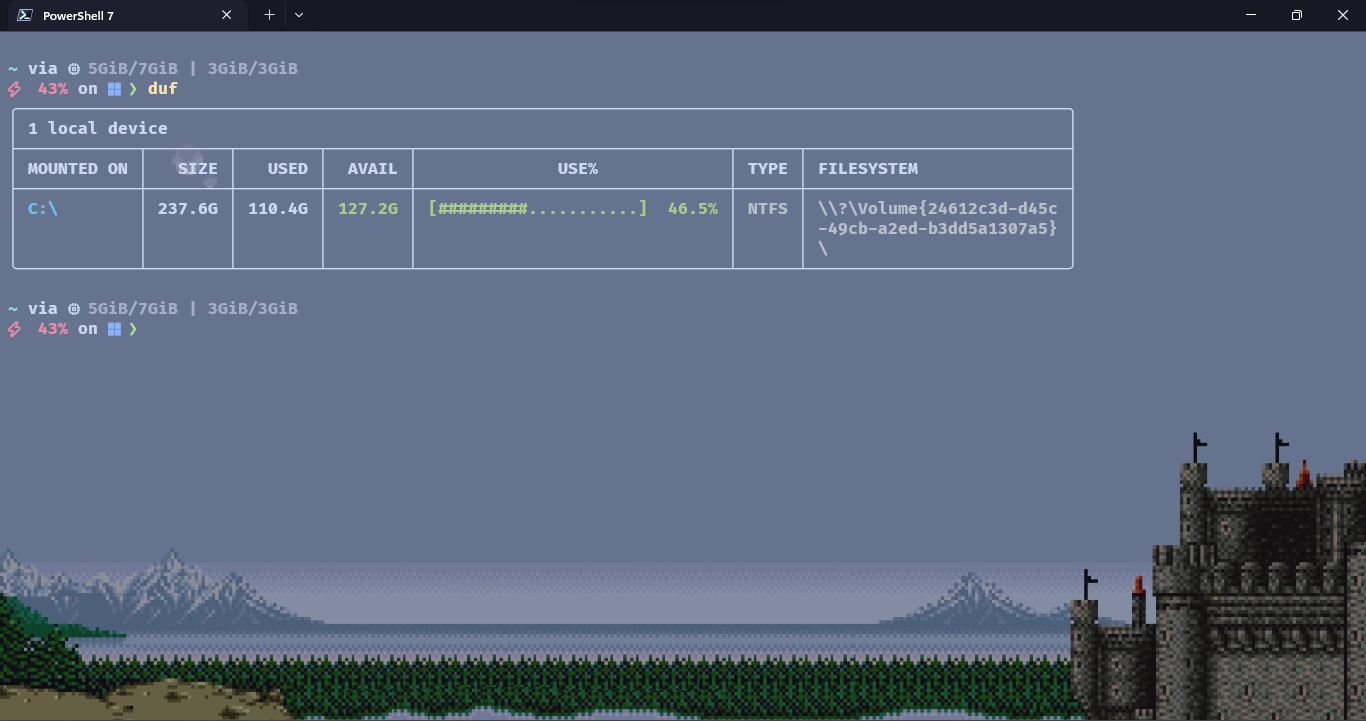This screenshot has height=721, width=1366.
Task: Click the Windows logo in first prompt
Action: pyautogui.click(x=114, y=89)
